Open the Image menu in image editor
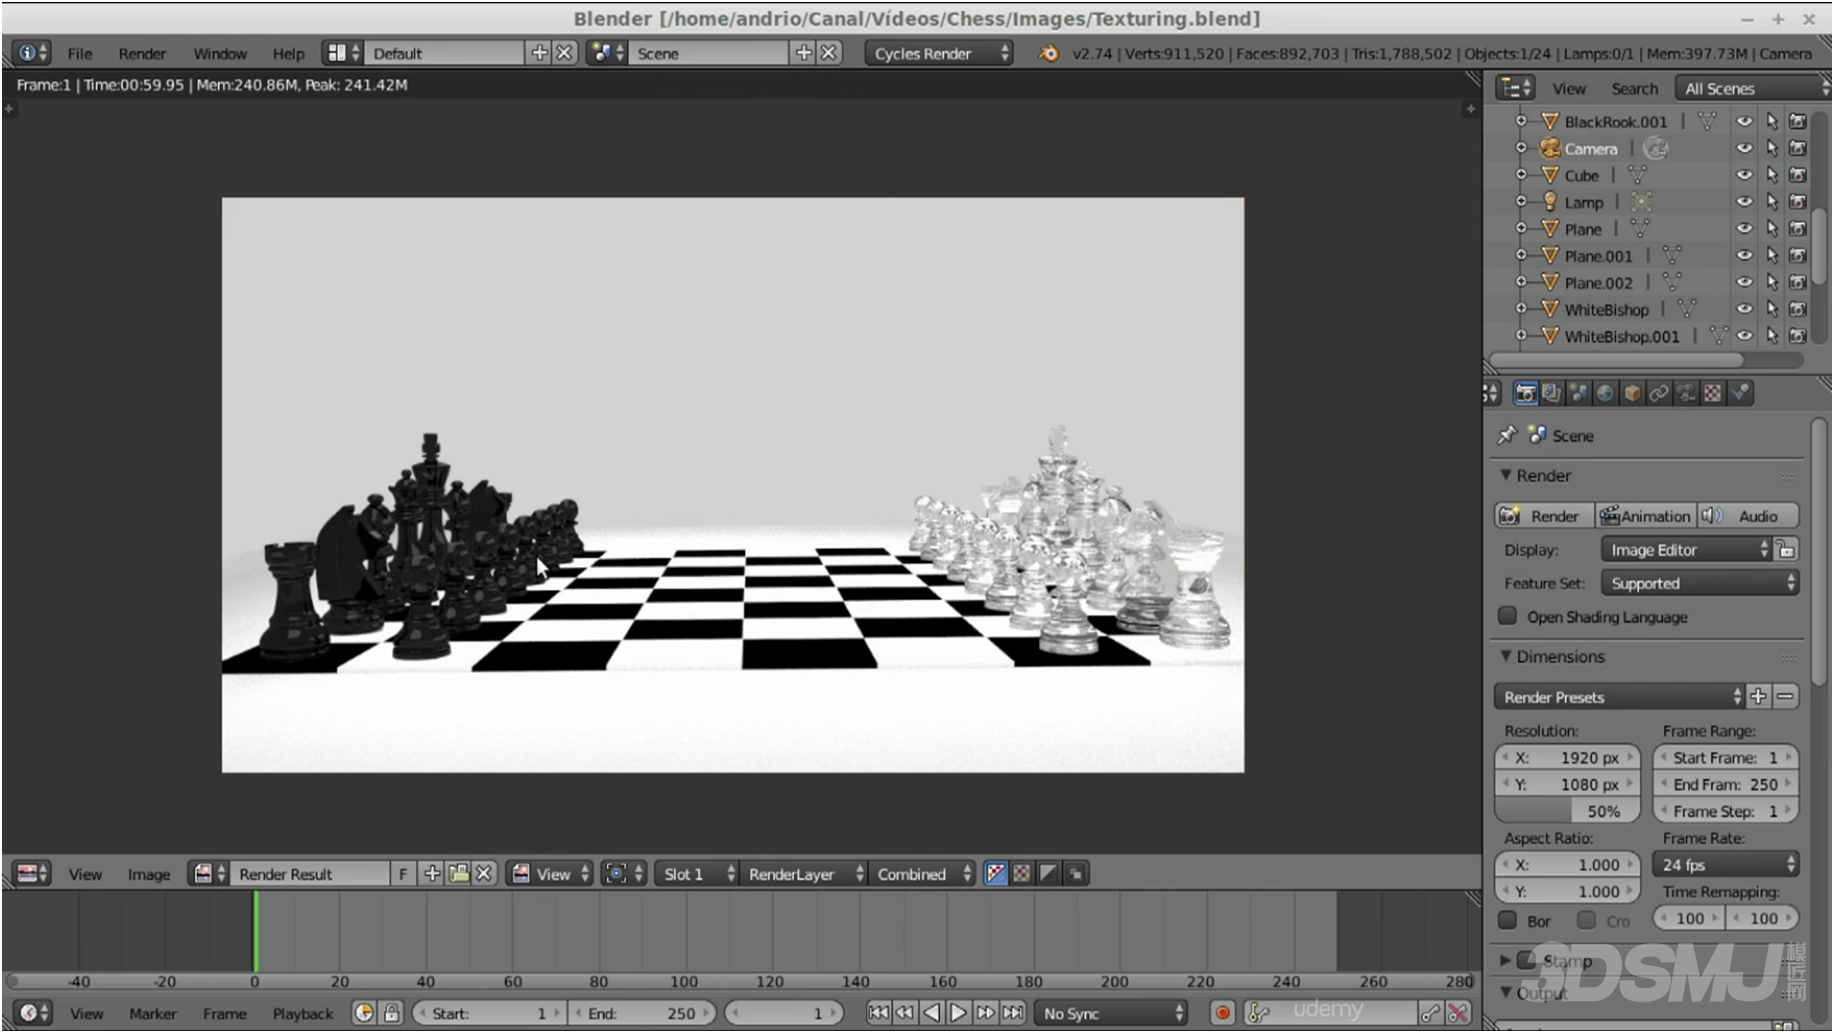The height and width of the screenshot is (1033, 1834). 148,873
